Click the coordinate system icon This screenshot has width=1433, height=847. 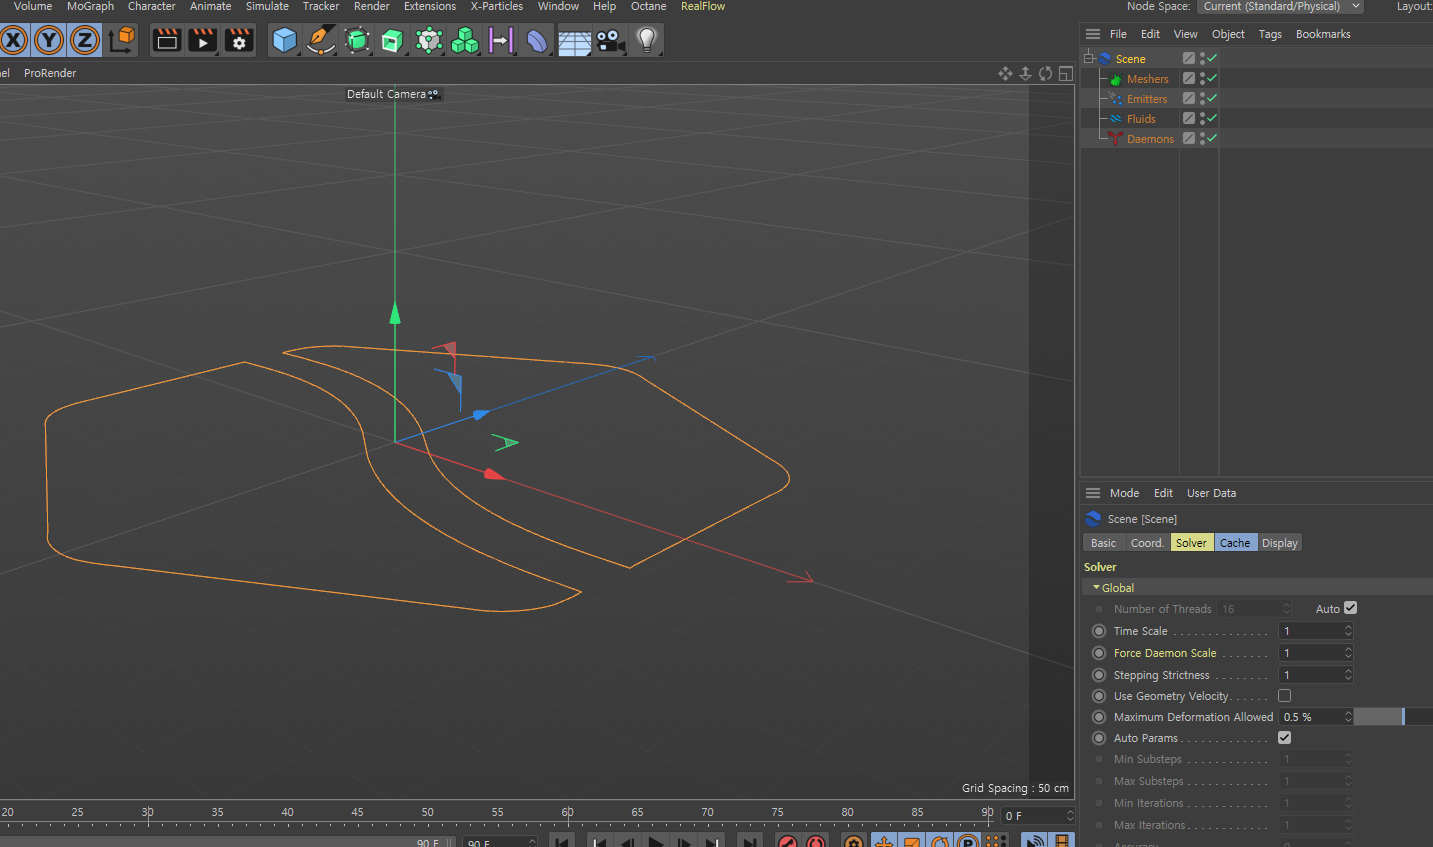pos(121,40)
